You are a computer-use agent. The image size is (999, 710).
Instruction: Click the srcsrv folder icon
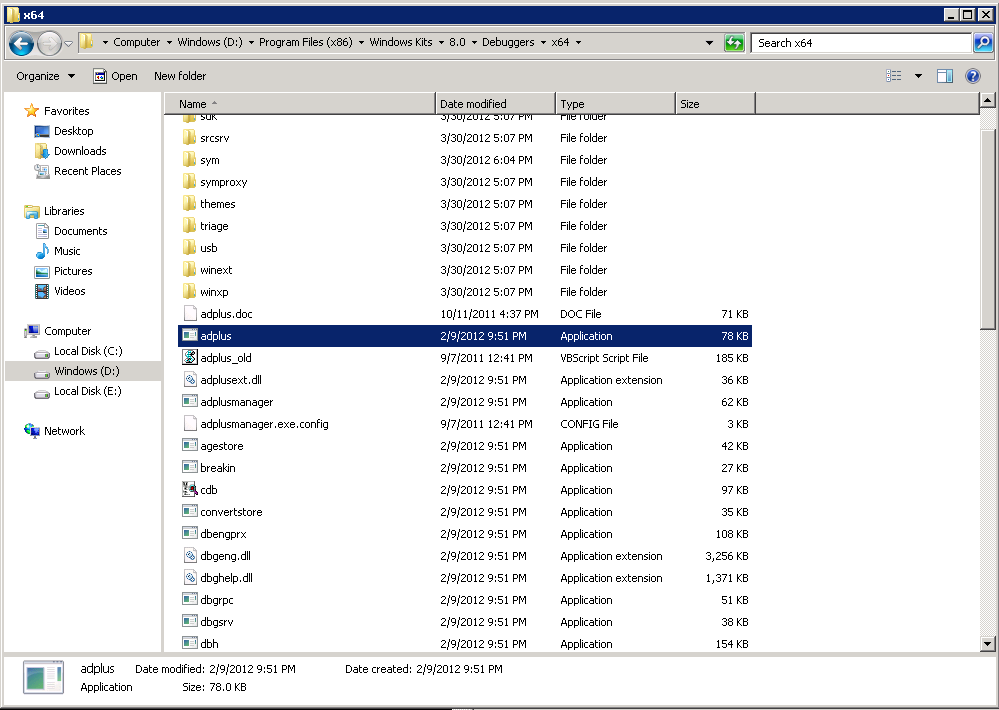pos(189,138)
